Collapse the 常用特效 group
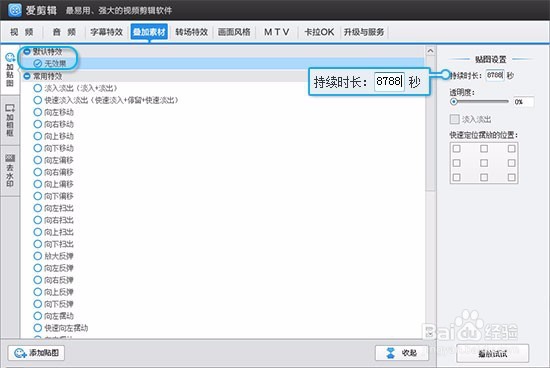The height and width of the screenshot is (368, 550). coord(27,76)
